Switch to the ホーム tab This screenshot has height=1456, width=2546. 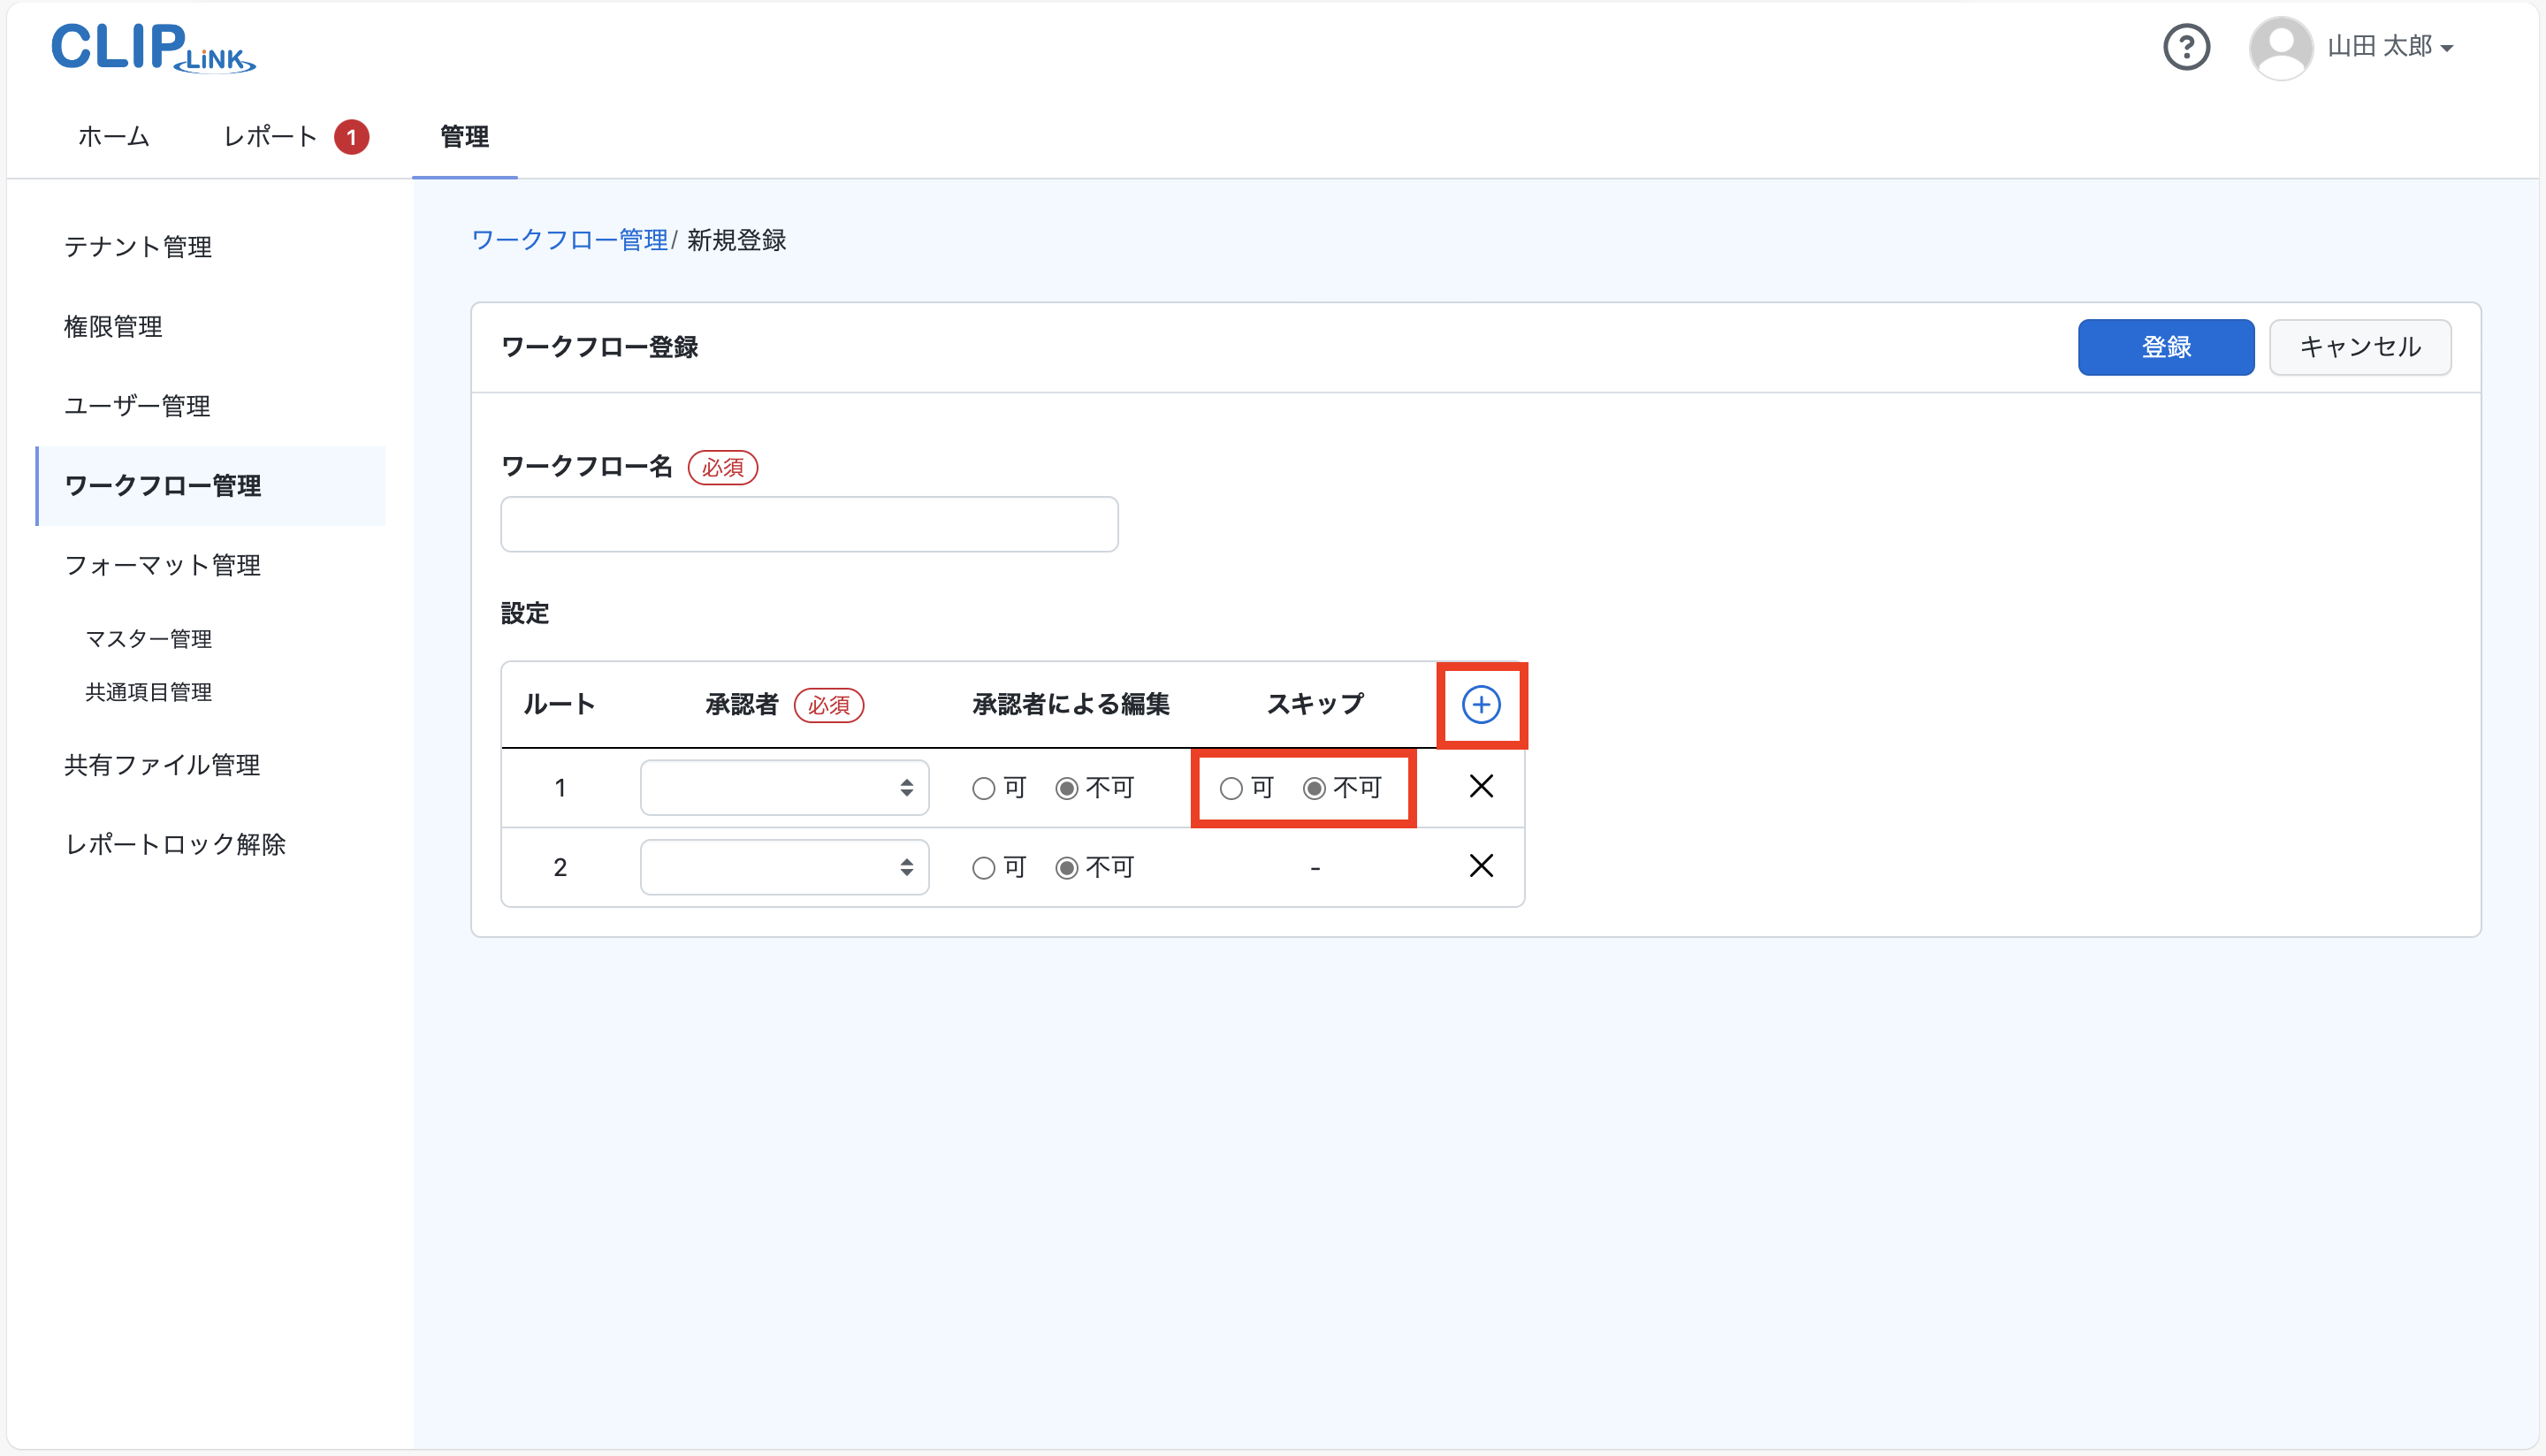113,136
